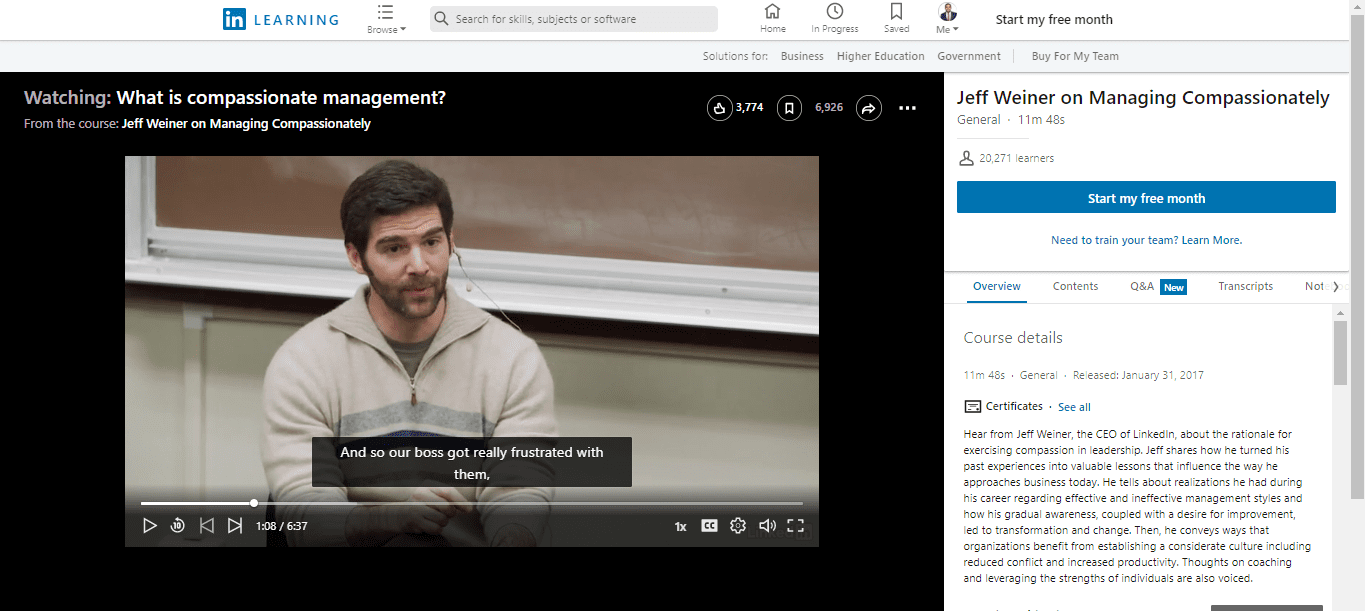Seek on the video progress bar
Screen dimensions: 1365x611
(x=472, y=503)
